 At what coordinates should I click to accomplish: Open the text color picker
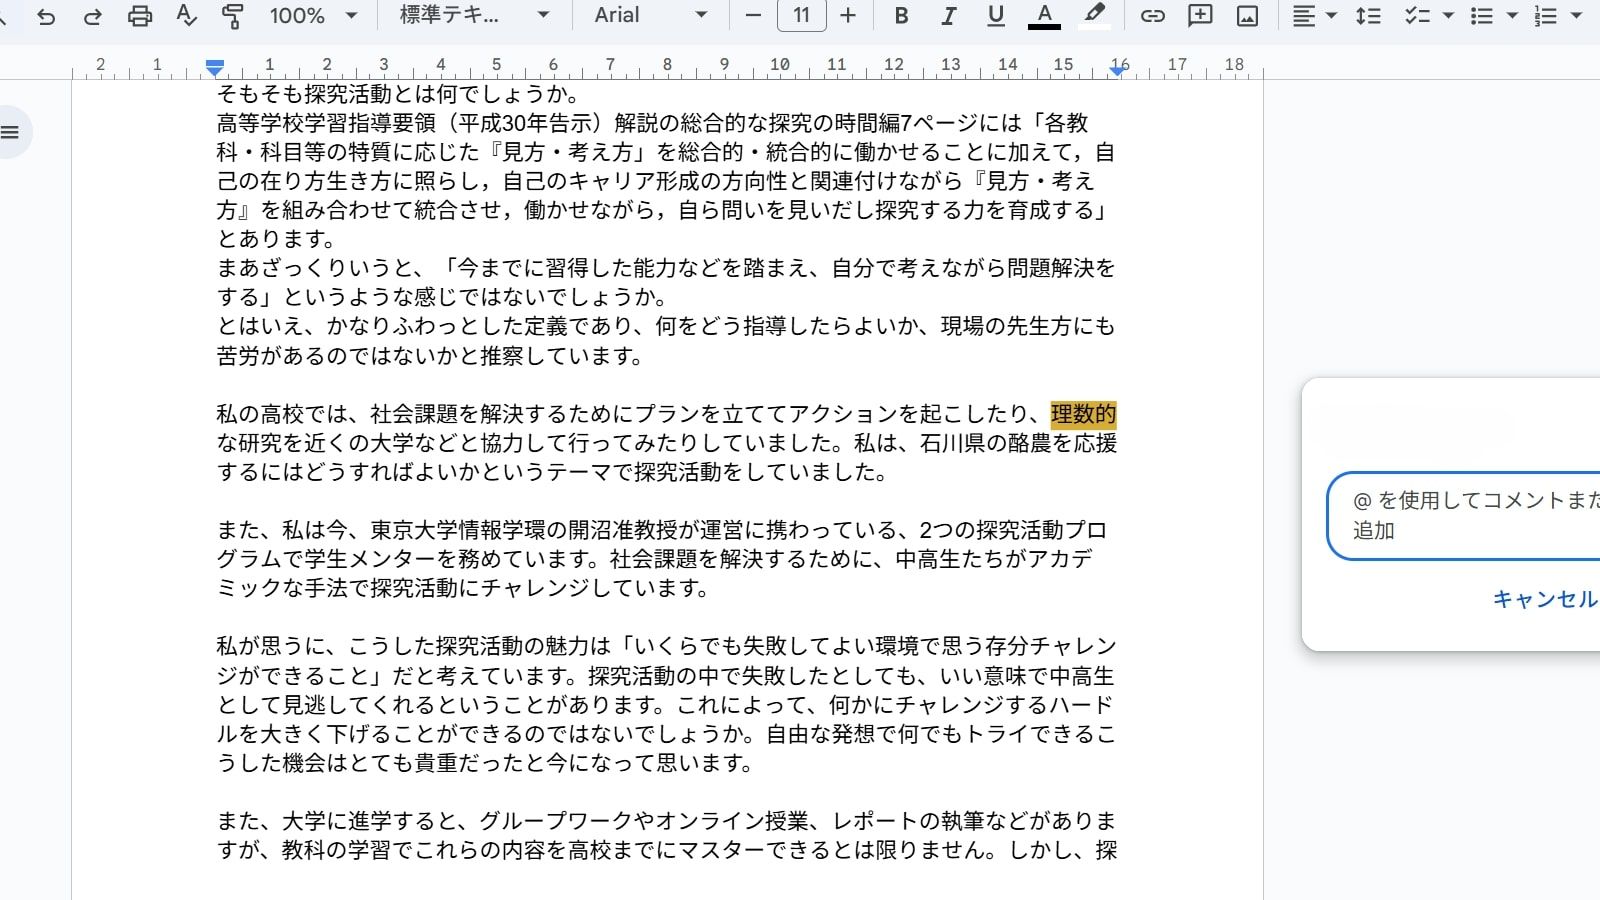click(x=1044, y=16)
